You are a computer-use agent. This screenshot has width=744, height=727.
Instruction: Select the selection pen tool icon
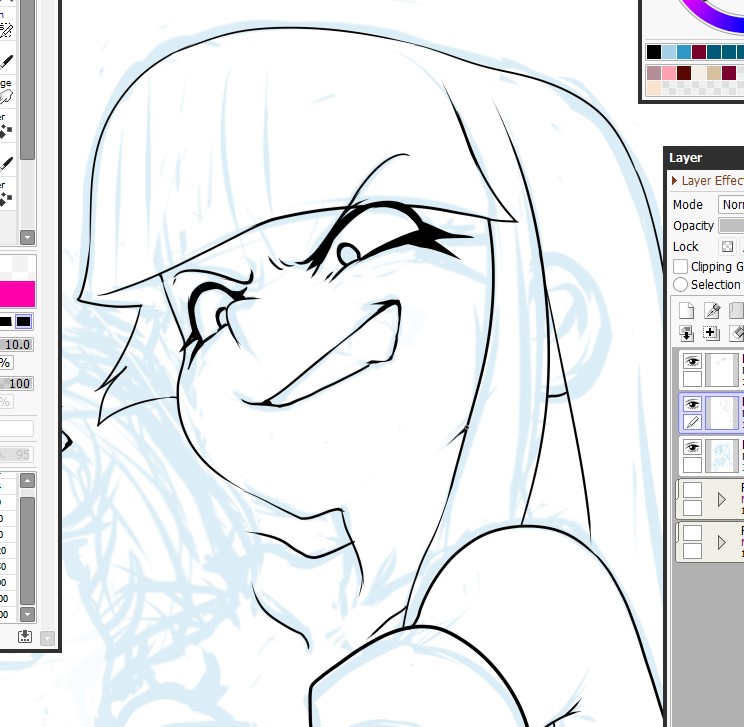[x=6, y=30]
